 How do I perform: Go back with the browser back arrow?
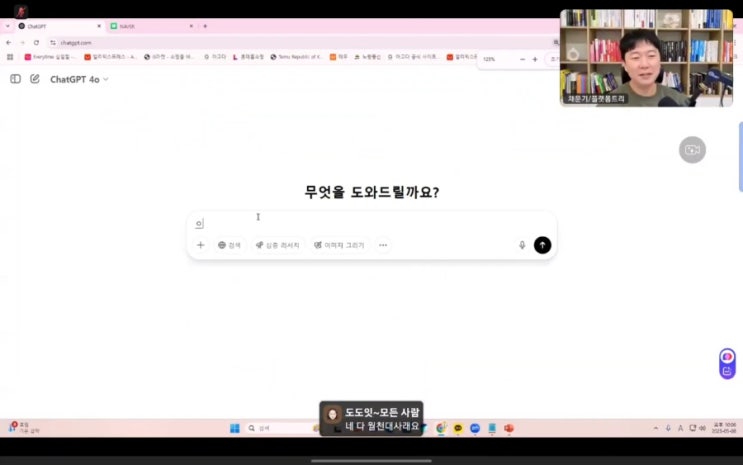point(9,43)
